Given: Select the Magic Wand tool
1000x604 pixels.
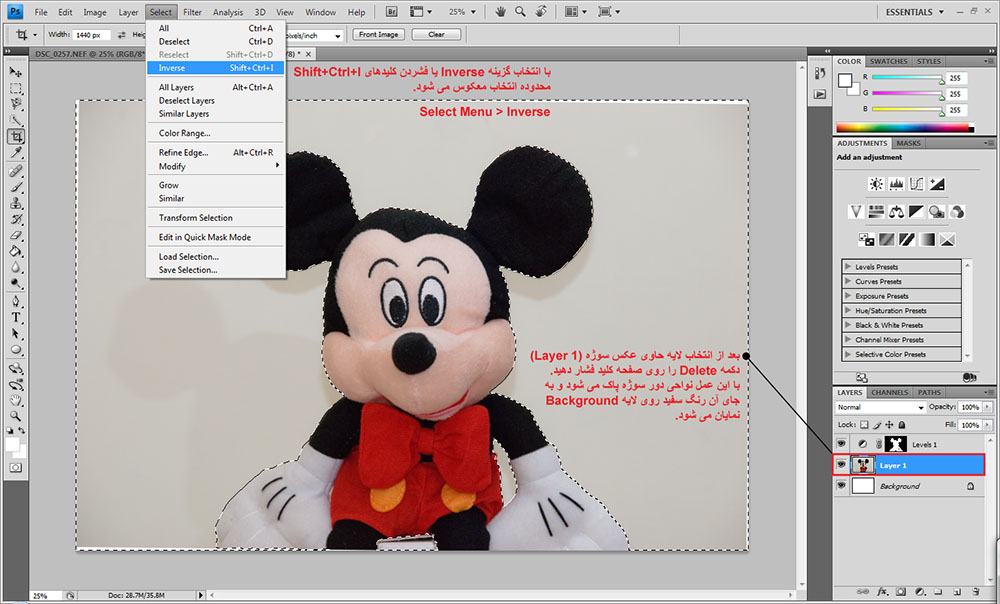Looking at the screenshot, I should [x=15, y=120].
